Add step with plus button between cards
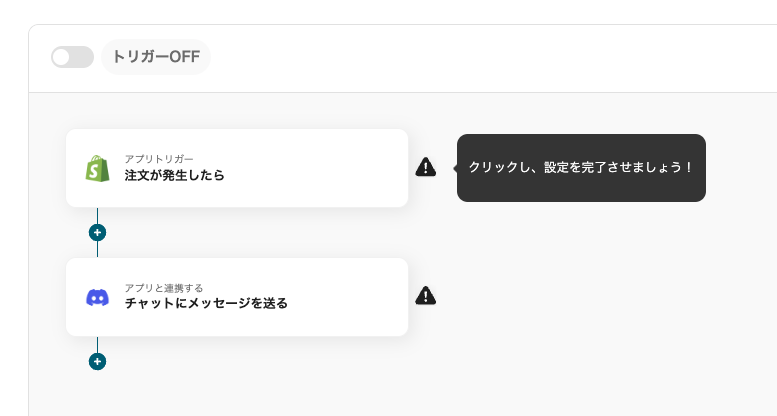The width and height of the screenshot is (777, 416). pos(97,232)
